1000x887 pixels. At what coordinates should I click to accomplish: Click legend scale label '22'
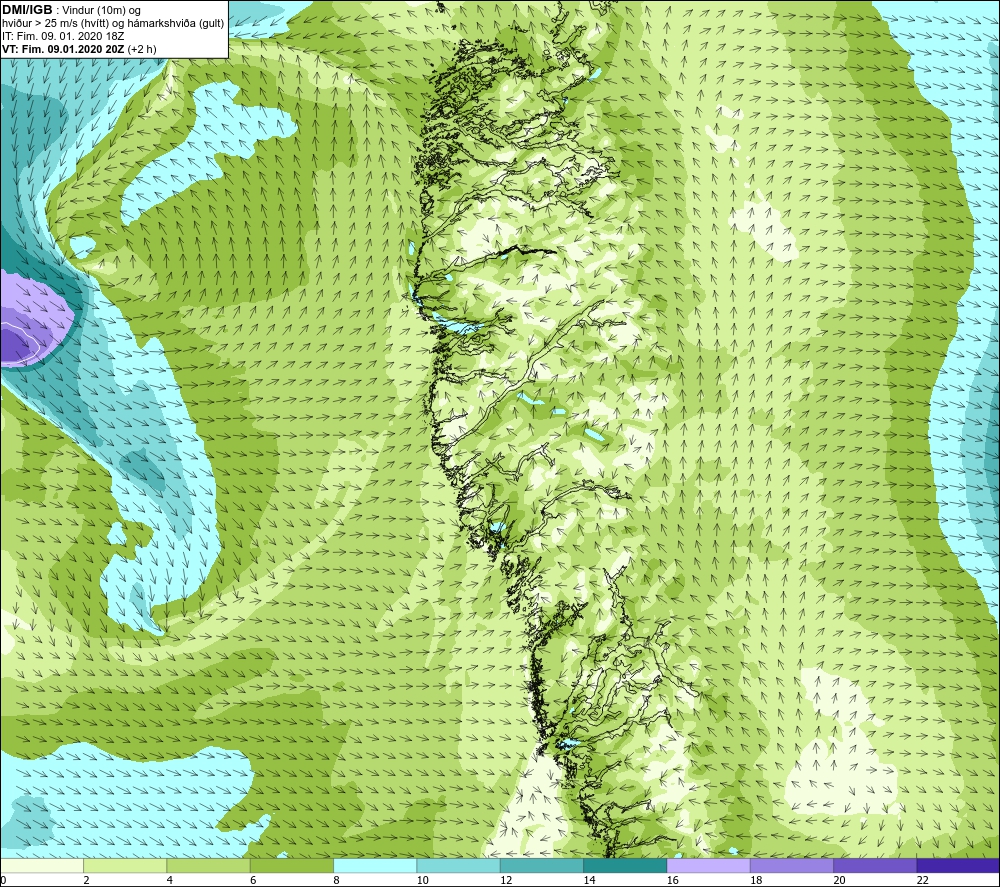(922, 880)
